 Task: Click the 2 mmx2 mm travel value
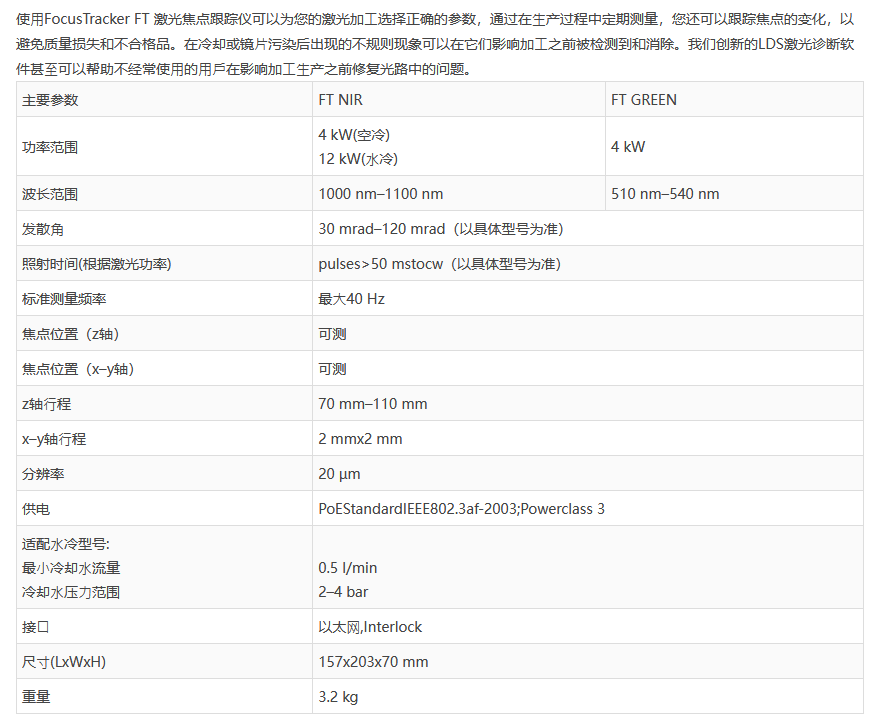click(x=360, y=439)
